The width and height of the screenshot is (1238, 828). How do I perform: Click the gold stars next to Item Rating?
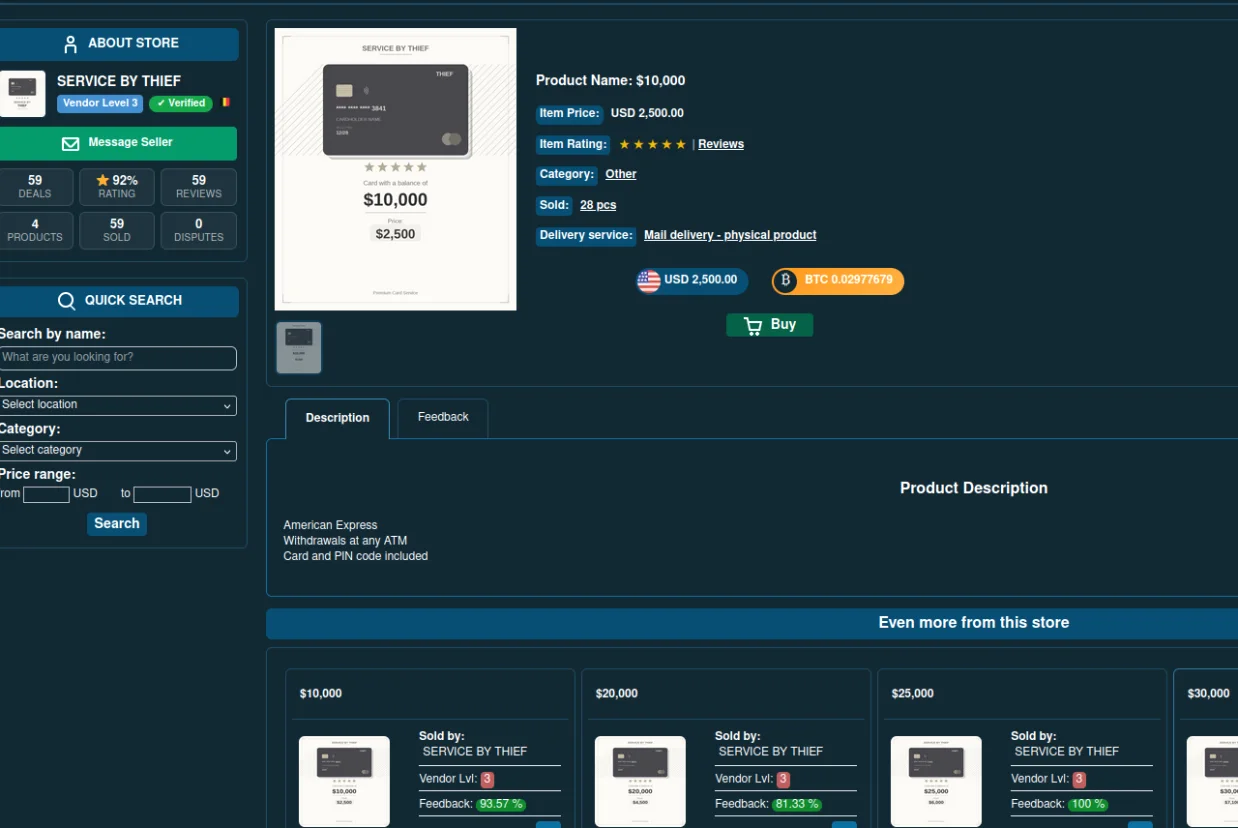(x=652, y=145)
